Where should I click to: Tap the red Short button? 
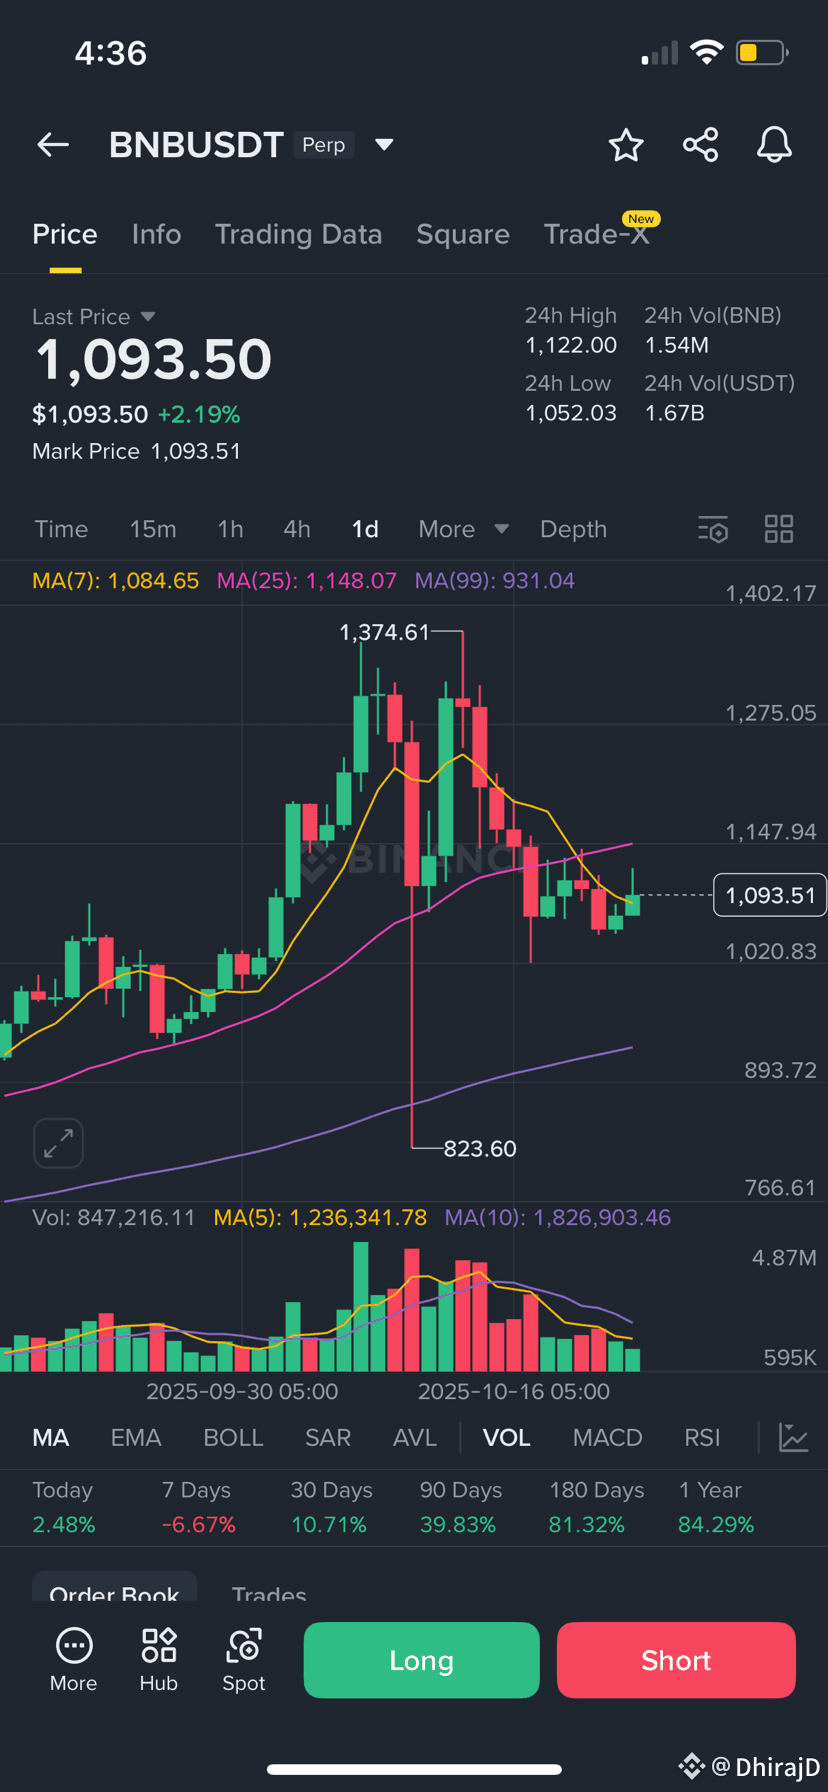[676, 1660]
